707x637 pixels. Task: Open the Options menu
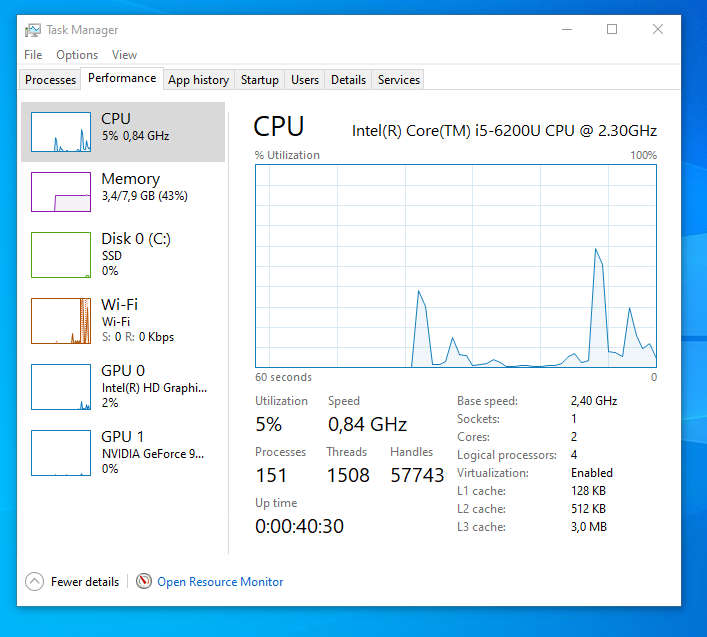pyautogui.click(x=77, y=55)
